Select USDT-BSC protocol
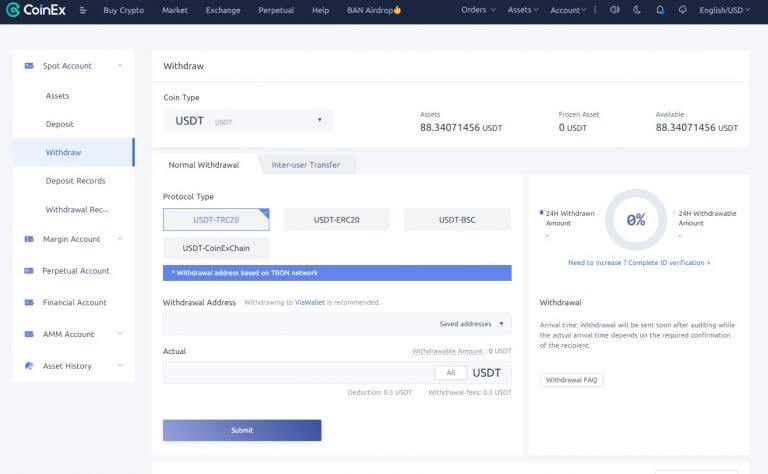Viewport: 768px width, 474px height. [x=457, y=220]
